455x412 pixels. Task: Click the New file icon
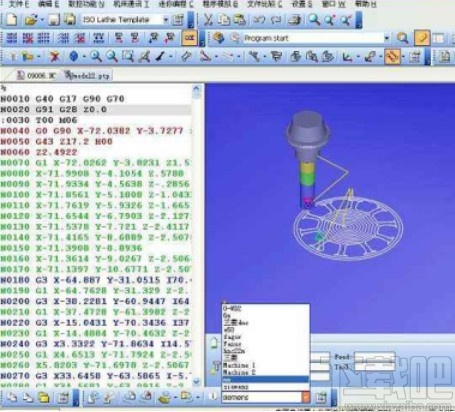12,20
